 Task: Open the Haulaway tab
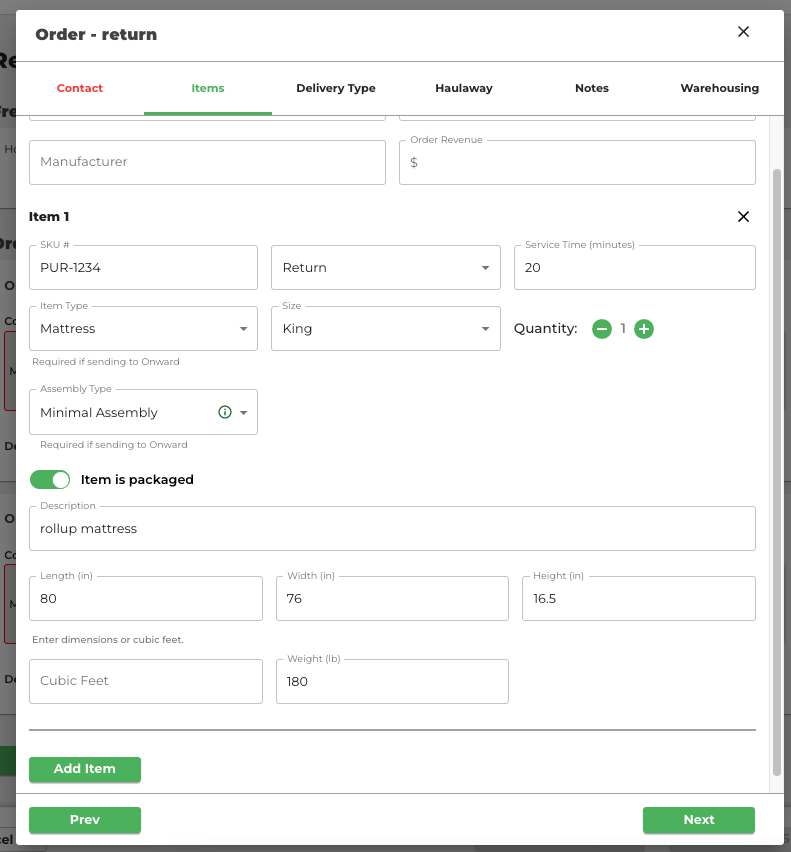pos(464,88)
